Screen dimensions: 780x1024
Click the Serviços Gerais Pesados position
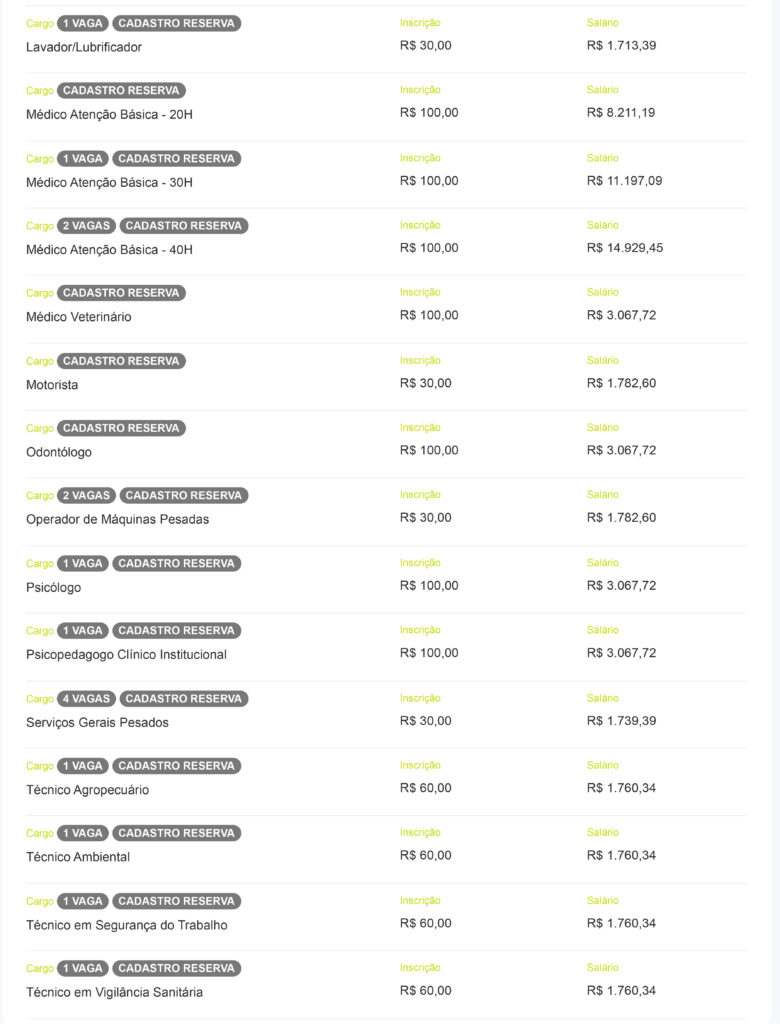tap(97, 722)
